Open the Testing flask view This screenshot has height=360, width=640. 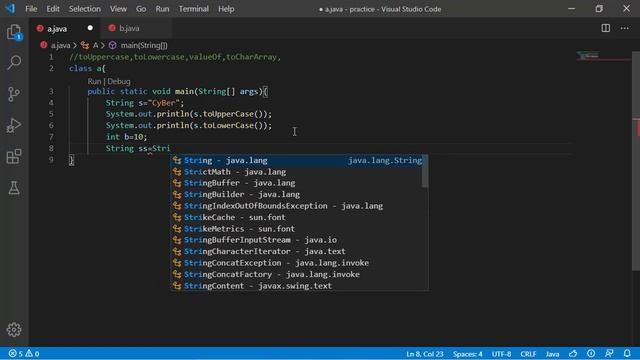[14, 188]
